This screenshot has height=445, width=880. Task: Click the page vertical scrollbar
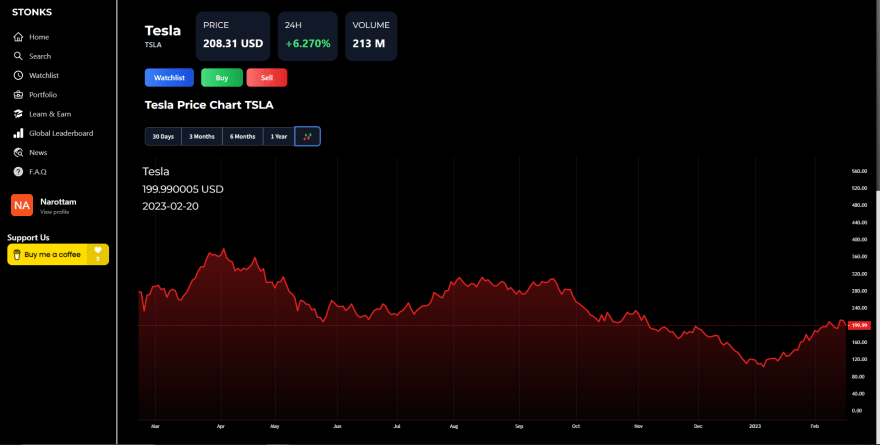pos(878,222)
